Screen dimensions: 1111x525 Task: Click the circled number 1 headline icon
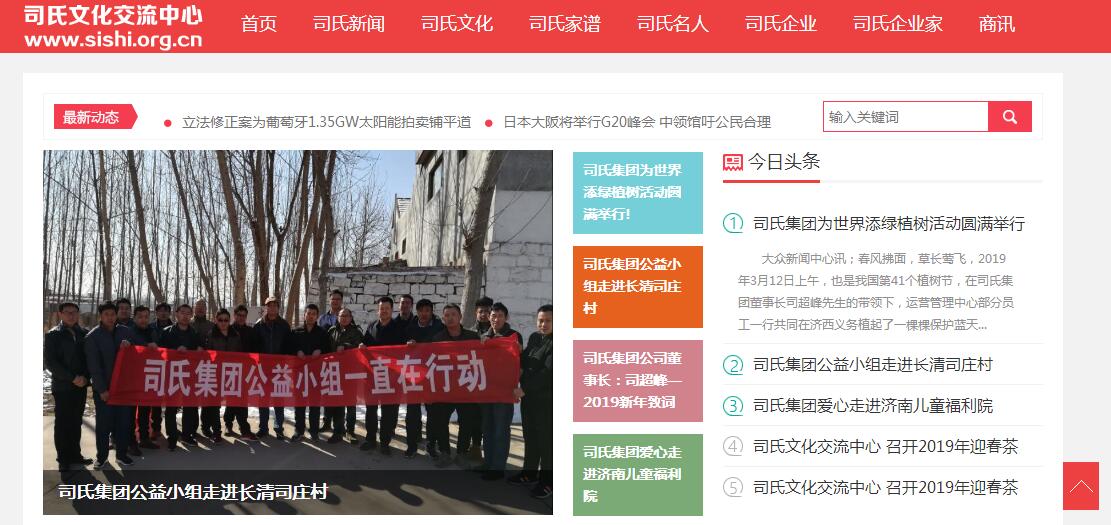[733, 224]
